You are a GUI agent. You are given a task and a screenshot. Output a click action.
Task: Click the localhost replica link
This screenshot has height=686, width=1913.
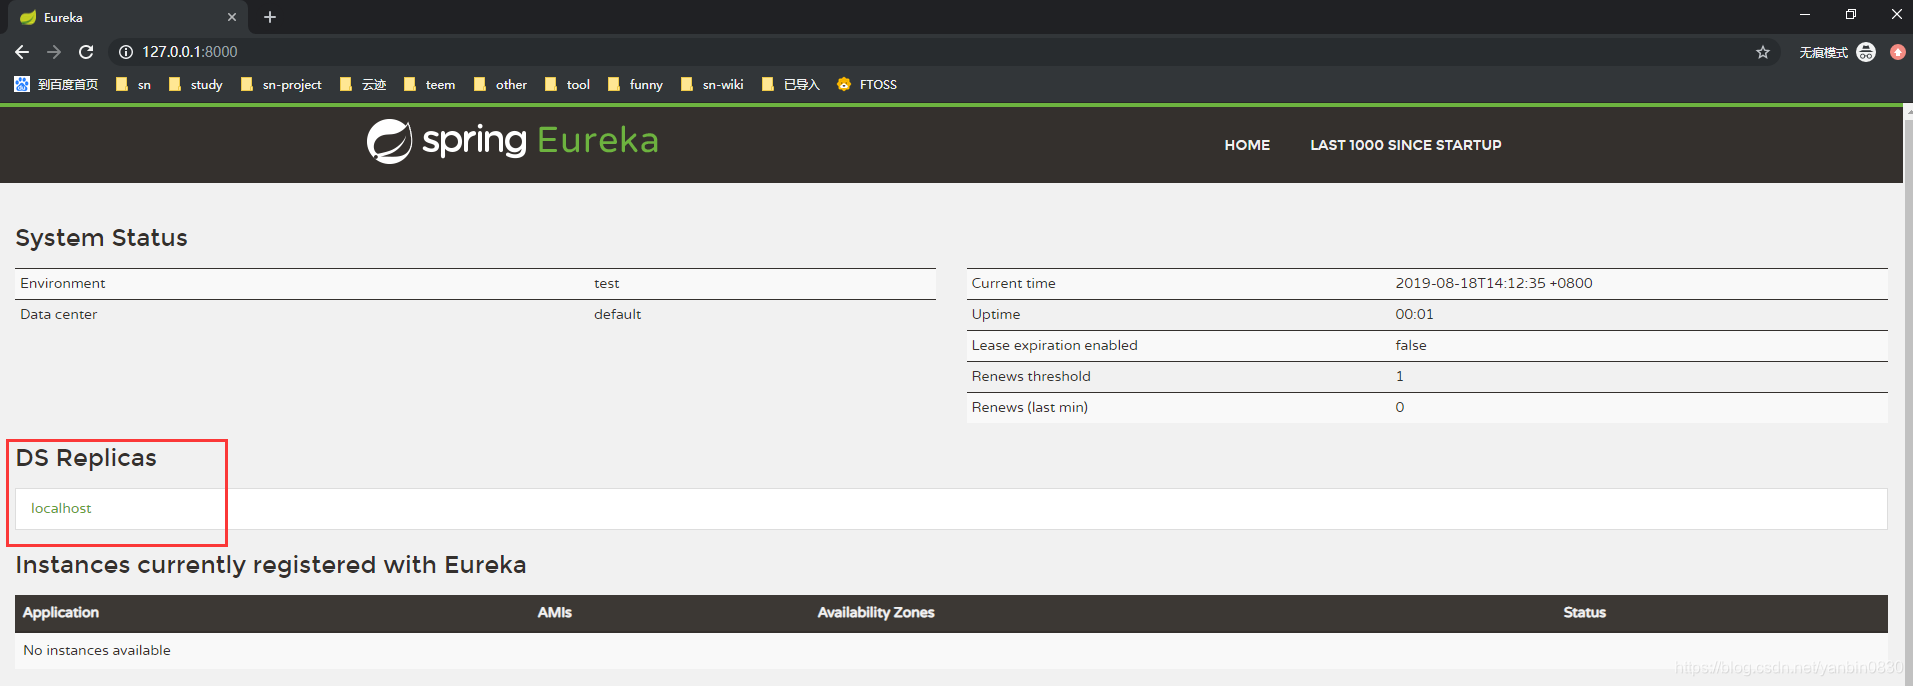coord(61,508)
